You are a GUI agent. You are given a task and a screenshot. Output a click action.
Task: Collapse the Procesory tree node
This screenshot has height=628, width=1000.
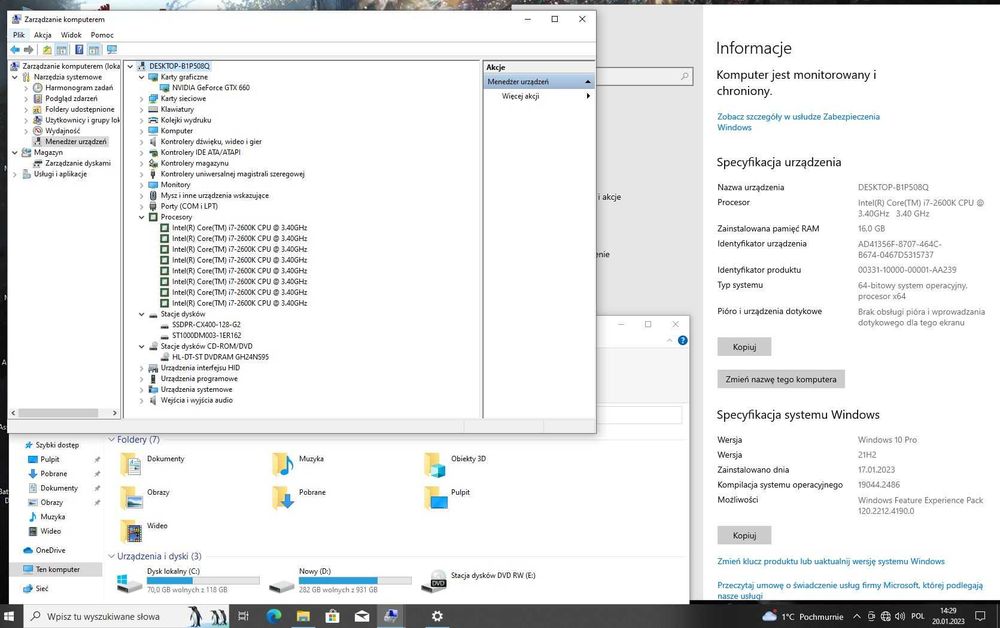[x=142, y=217]
